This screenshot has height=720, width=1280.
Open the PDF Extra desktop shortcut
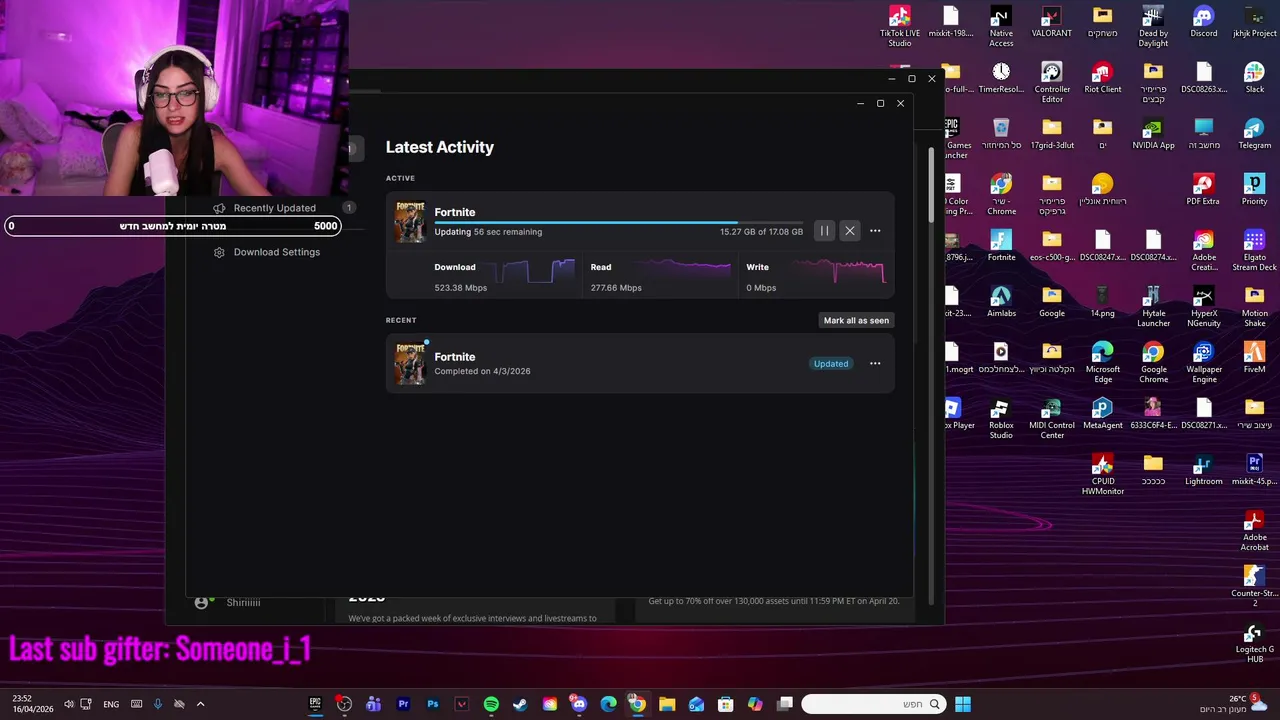pyautogui.click(x=1204, y=190)
